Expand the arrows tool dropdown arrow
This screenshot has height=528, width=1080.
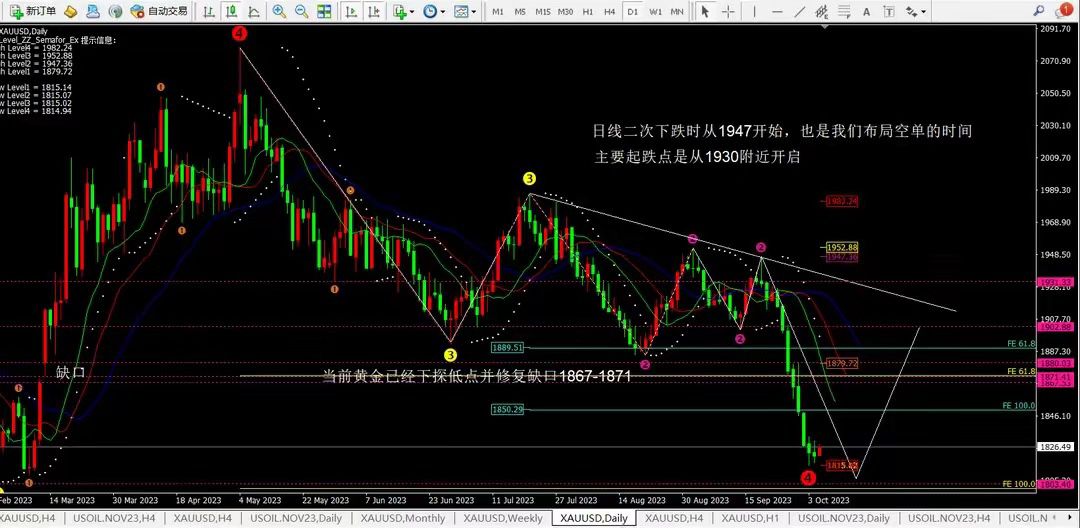tap(924, 12)
